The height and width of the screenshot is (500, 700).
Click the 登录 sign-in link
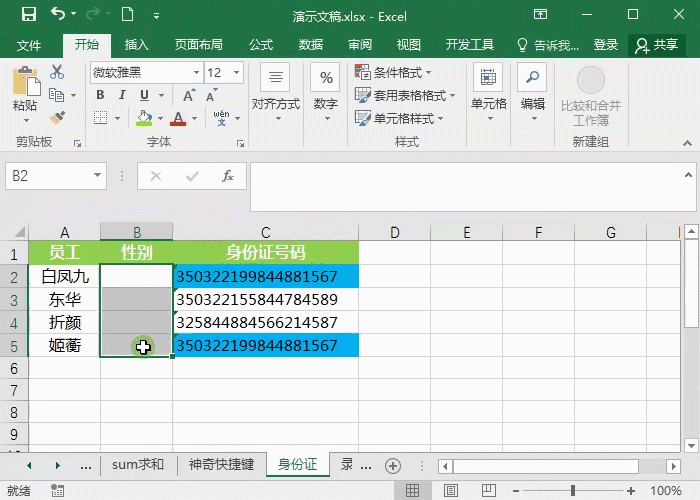tap(606, 45)
